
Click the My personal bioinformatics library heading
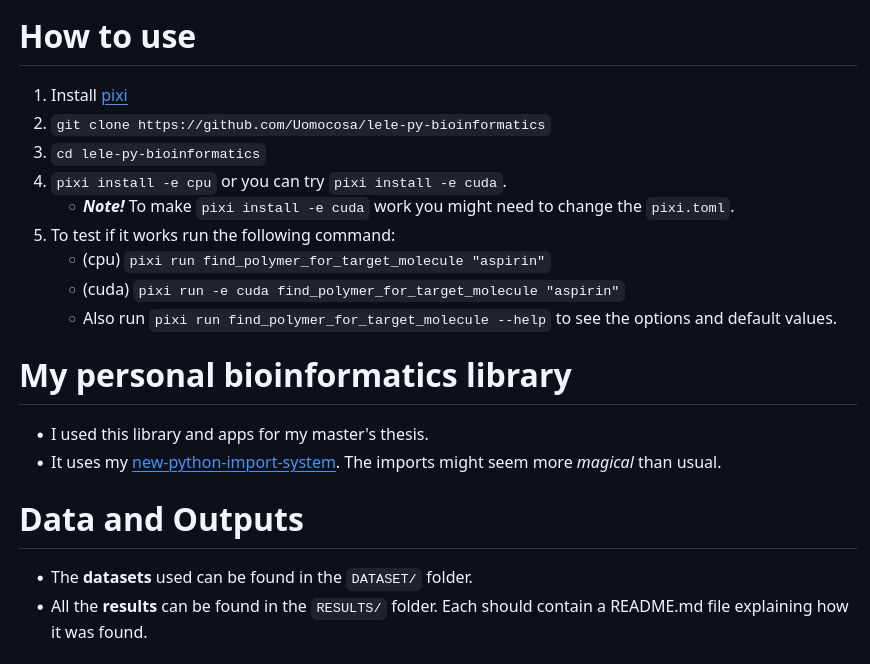295,376
